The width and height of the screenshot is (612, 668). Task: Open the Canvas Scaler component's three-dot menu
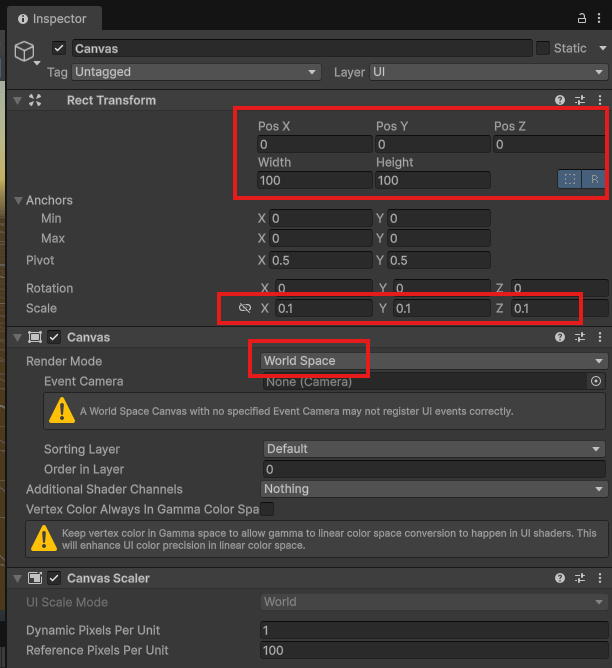tap(600, 578)
